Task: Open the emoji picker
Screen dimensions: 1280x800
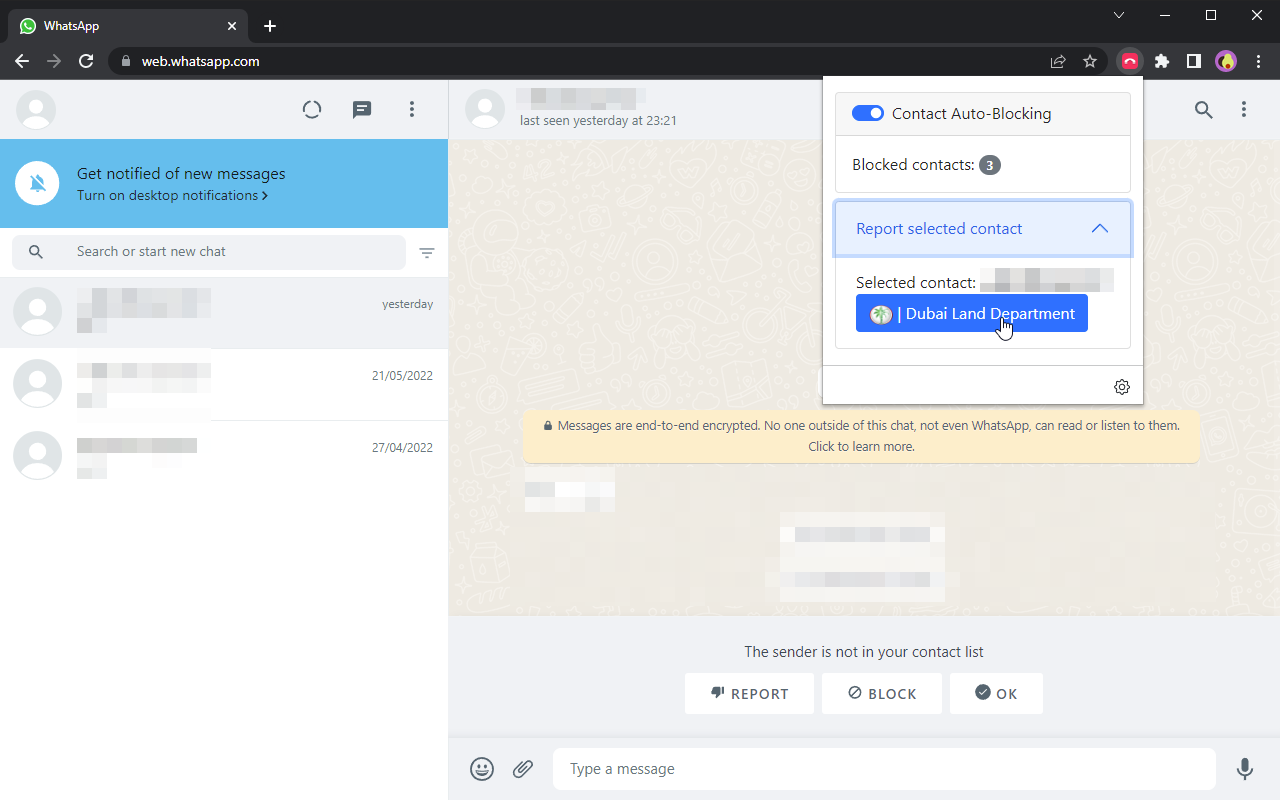Action: pyautogui.click(x=482, y=769)
